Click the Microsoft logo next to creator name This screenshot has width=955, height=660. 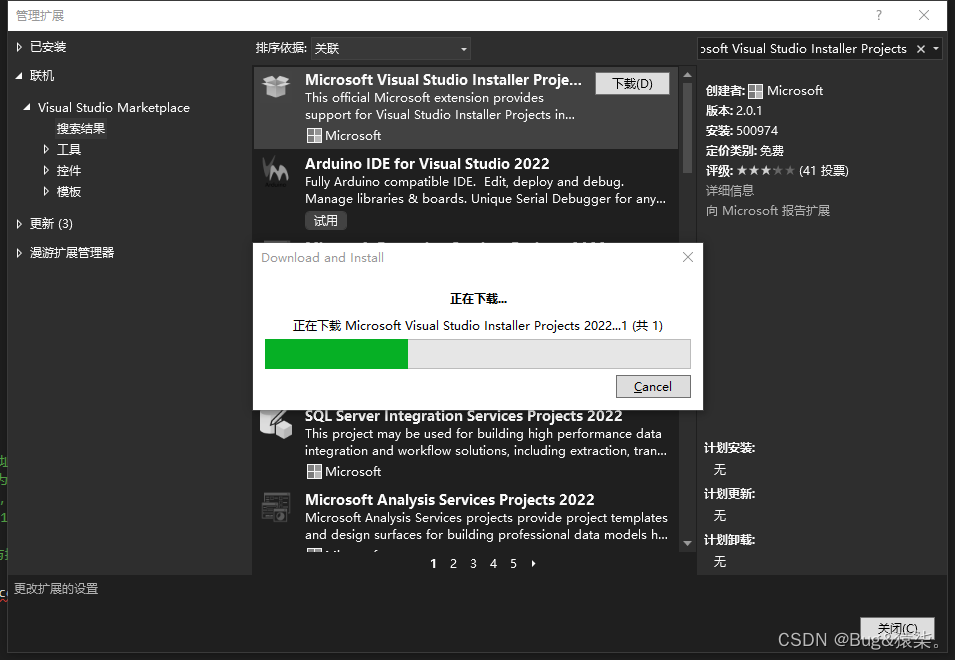click(x=755, y=91)
